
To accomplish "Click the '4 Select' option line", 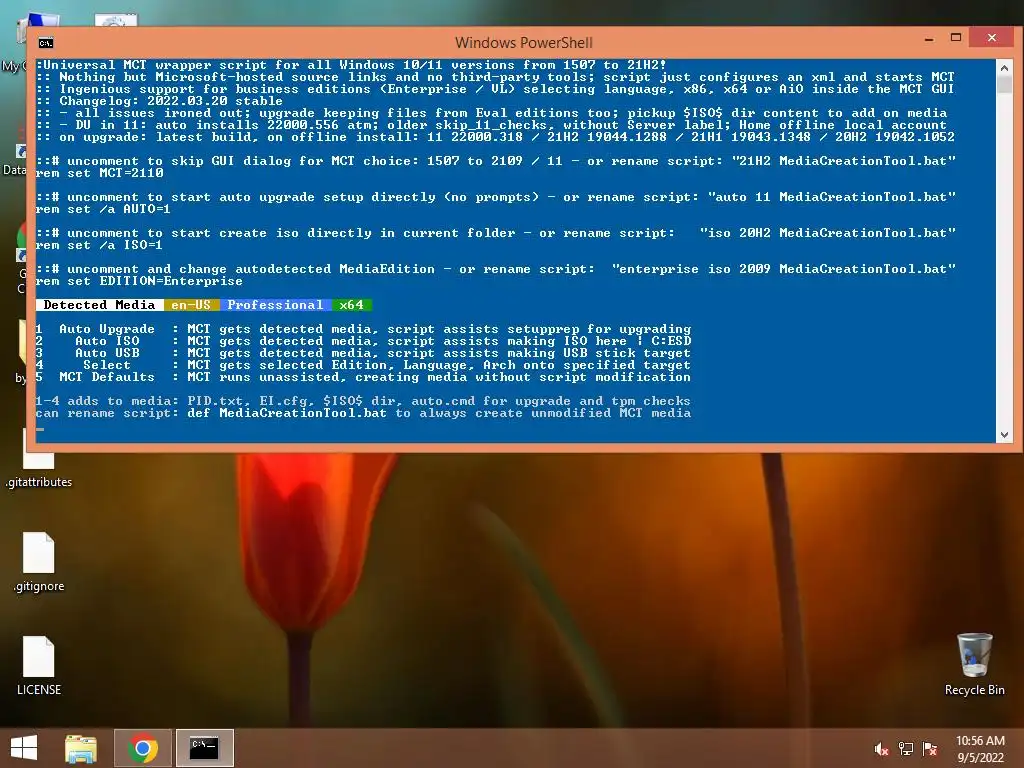I will tap(363, 365).
